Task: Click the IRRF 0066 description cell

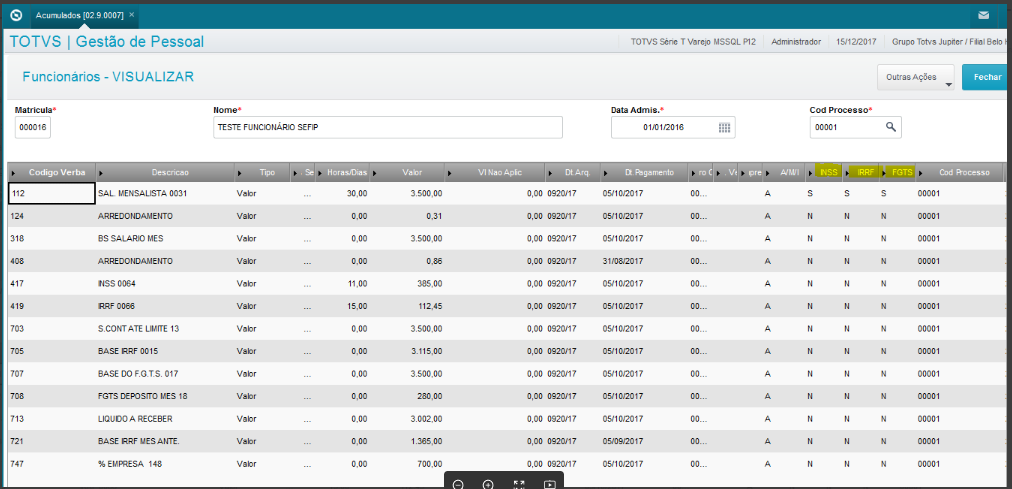Action: (117, 306)
